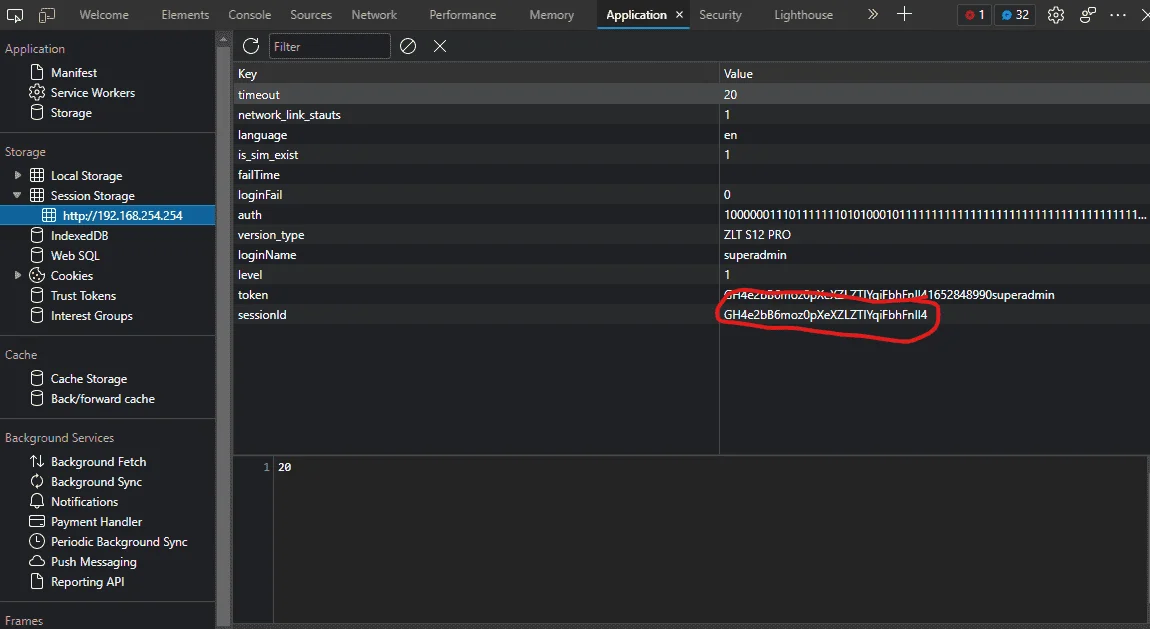The height and width of the screenshot is (629, 1150).
Task: Expand the Local Storage tree node
Action: click(x=18, y=175)
